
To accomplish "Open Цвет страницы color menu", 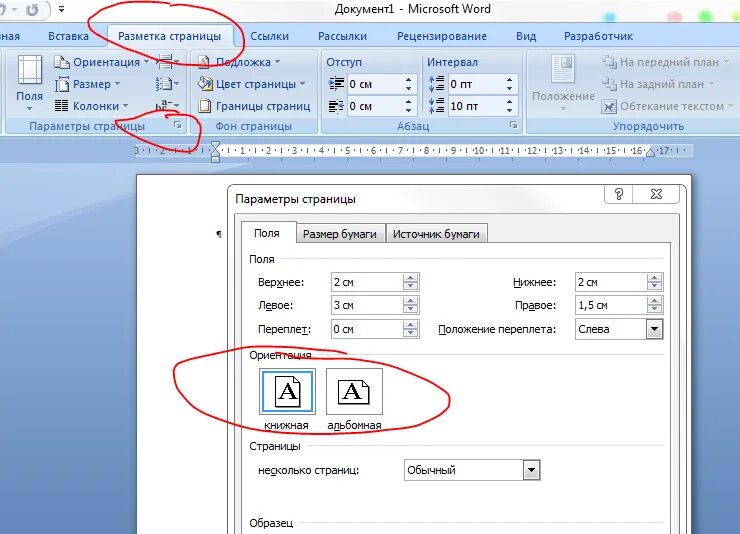I will coord(251,84).
